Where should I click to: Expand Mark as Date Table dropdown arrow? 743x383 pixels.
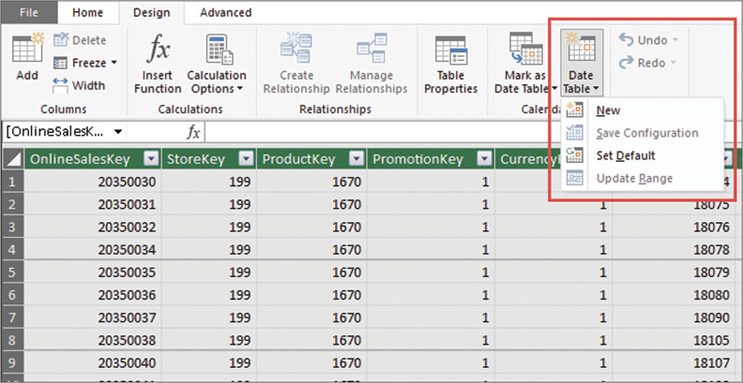coord(554,89)
